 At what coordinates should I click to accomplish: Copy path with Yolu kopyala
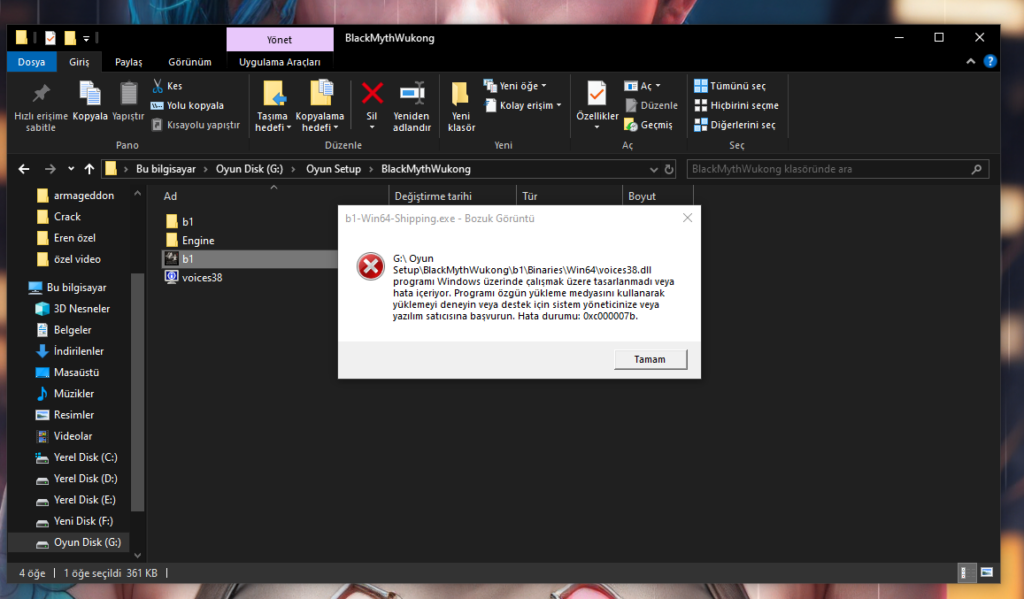(187, 105)
